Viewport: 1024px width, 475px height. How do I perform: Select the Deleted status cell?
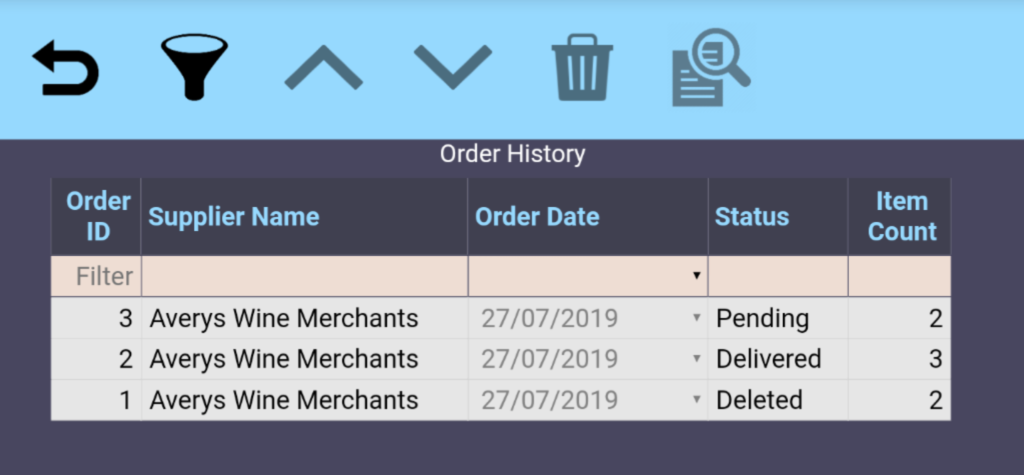tap(760, 400)
